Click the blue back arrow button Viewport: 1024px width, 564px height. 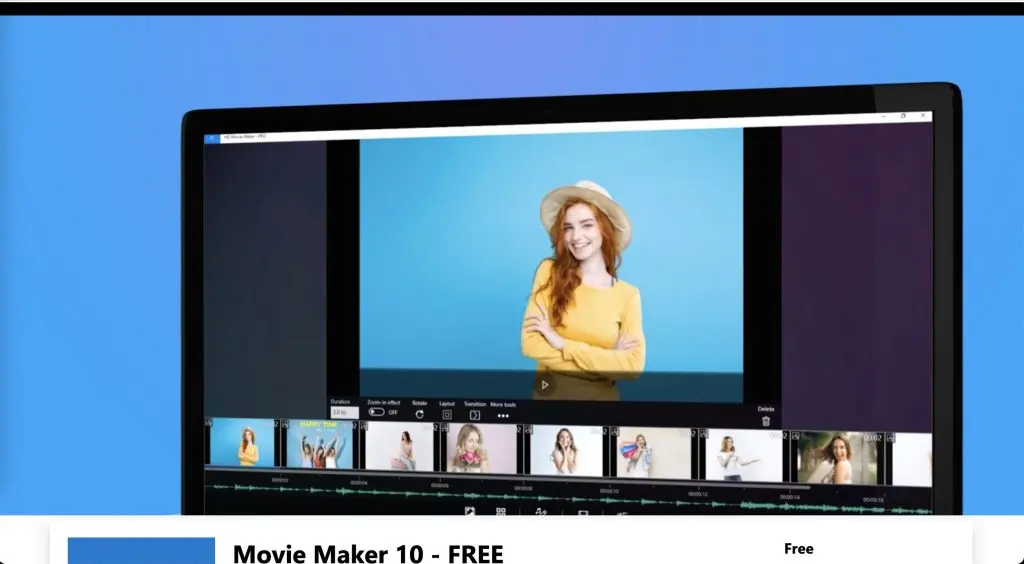[x=212, y=138]
